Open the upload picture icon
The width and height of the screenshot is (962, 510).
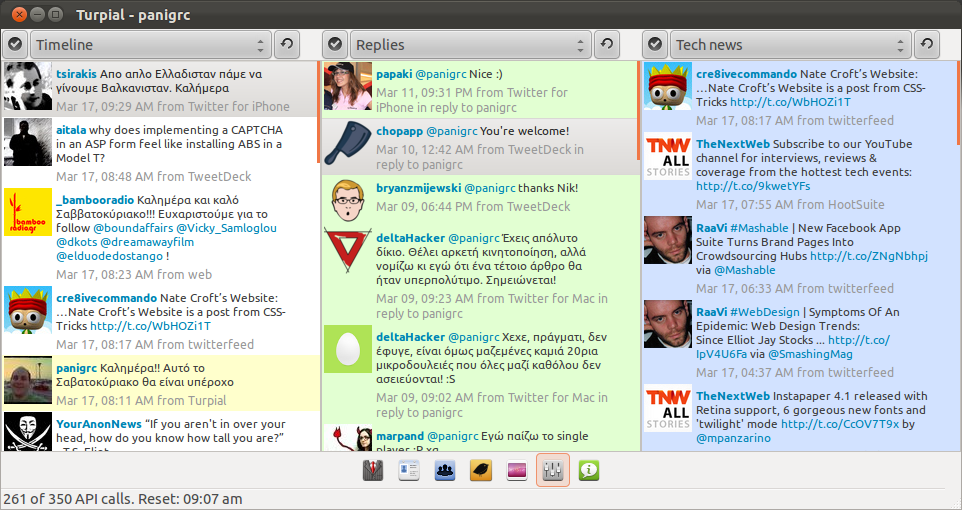point(517,471)
